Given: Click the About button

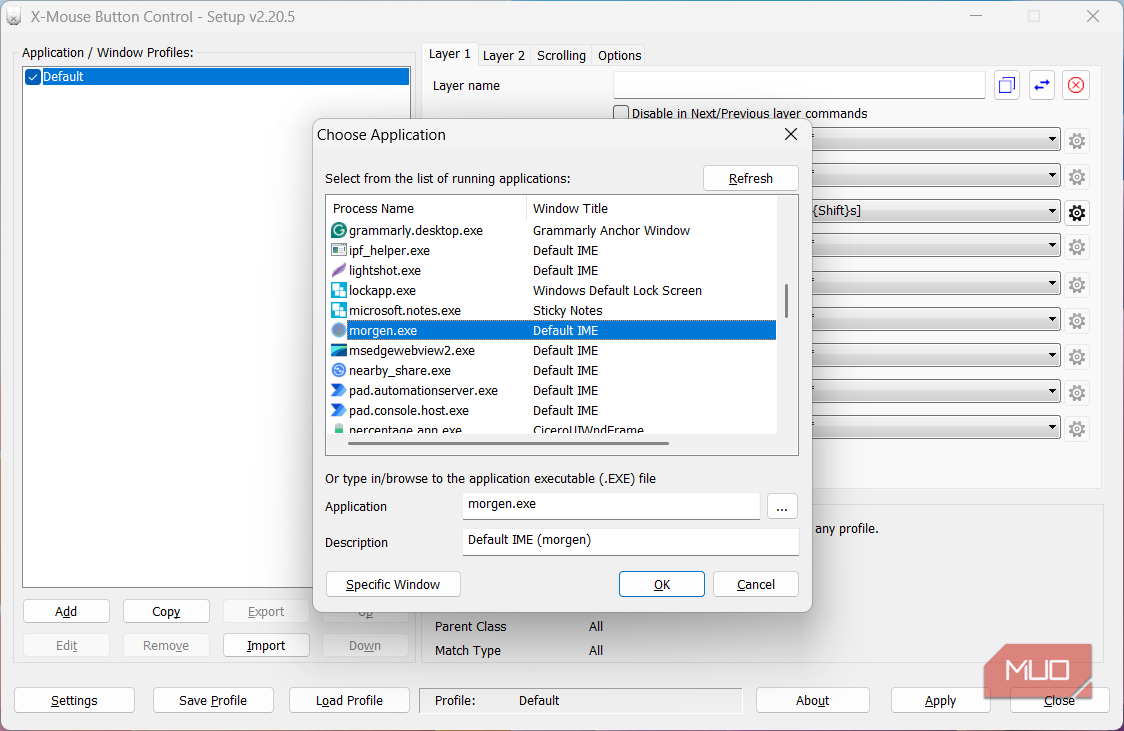Looking at the screenshot, I should (x=812, y=700).
